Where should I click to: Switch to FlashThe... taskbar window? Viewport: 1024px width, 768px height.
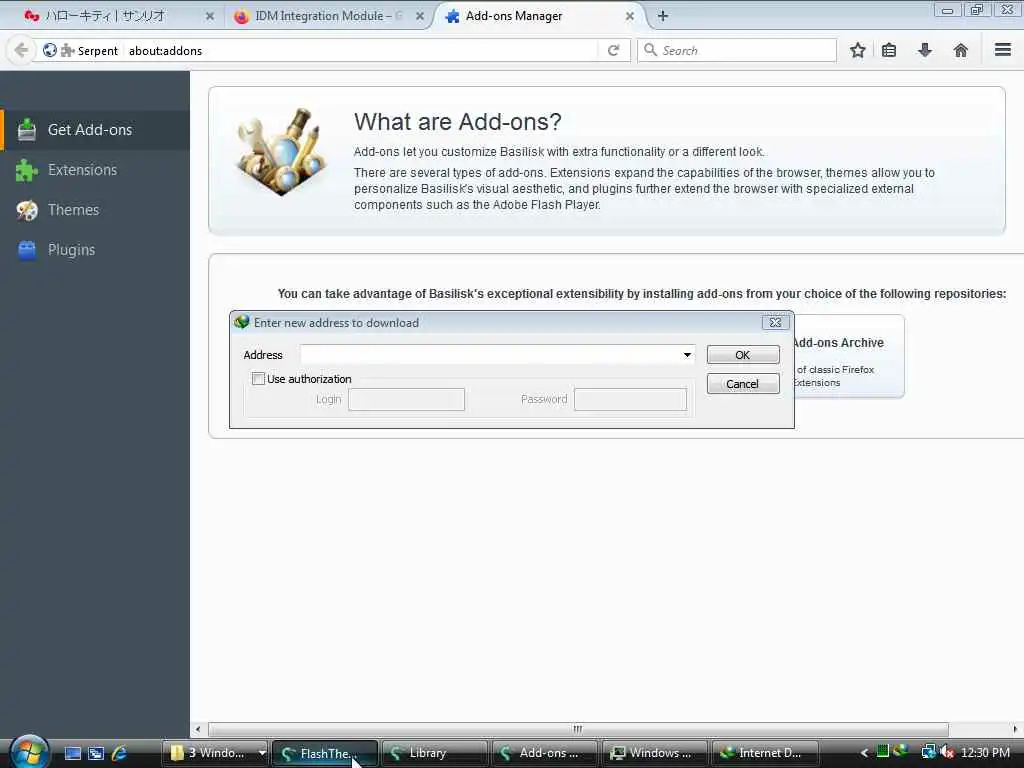pyautogui.click(x=325, y=753)
